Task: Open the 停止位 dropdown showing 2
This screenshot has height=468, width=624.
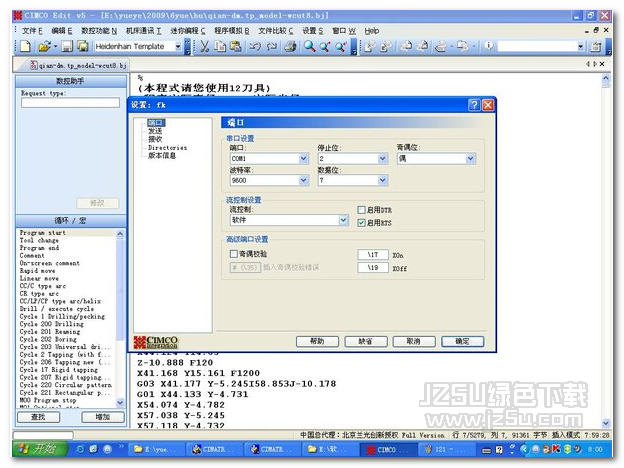Action: [382, 159]
